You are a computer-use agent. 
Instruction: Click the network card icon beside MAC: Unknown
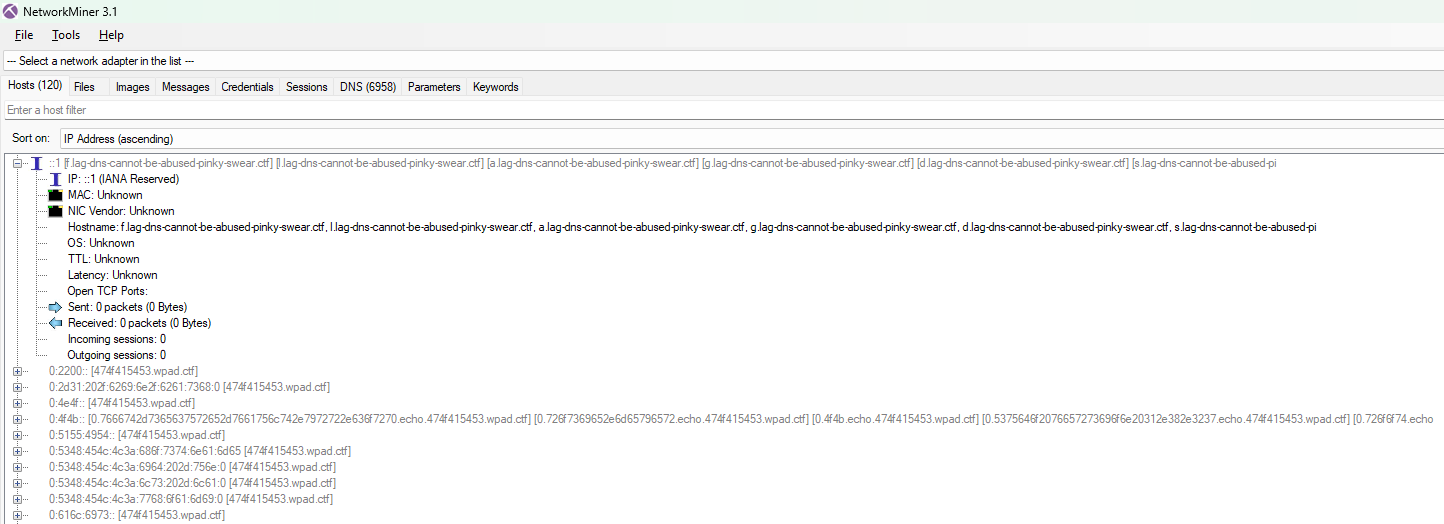56,195
